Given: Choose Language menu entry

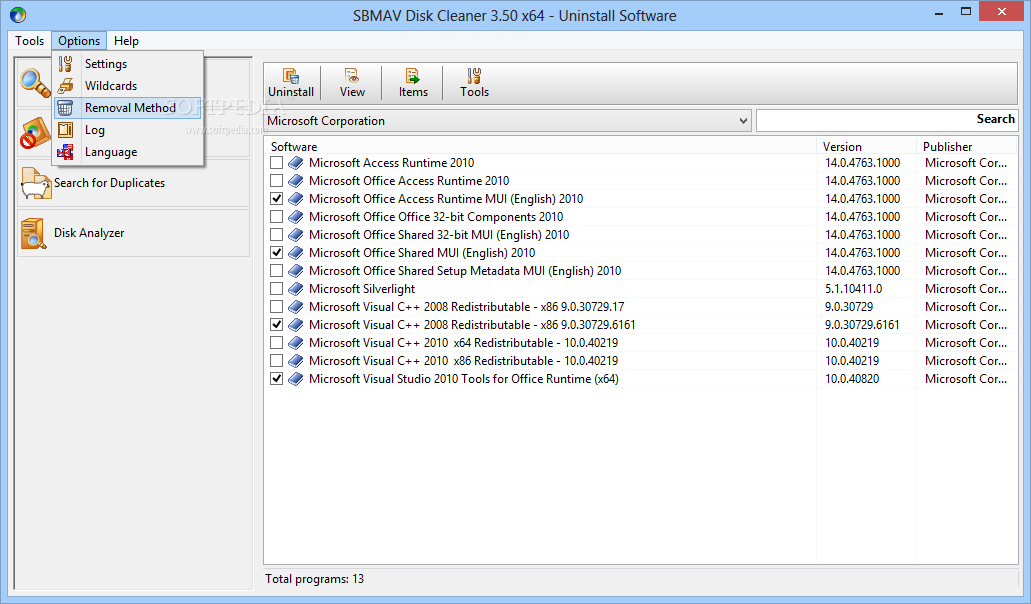Looking at the screenshot, I should click(128, 152).
